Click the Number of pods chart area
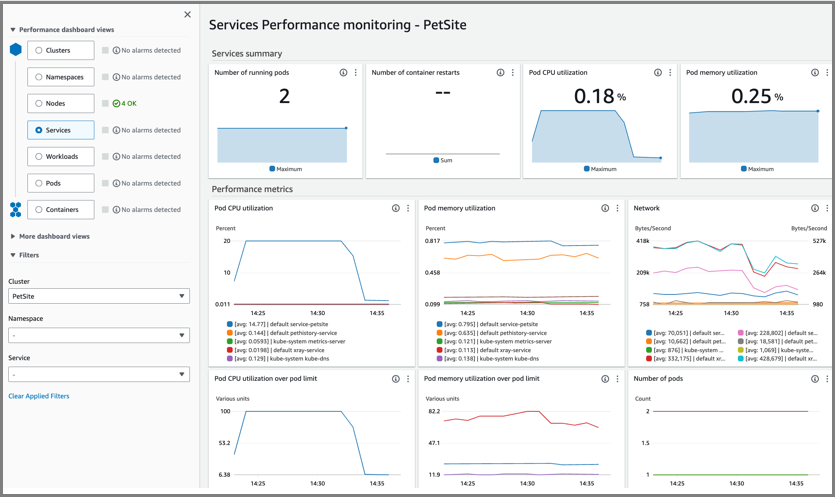This screenshot has height=497, width=835. [731, 442]
